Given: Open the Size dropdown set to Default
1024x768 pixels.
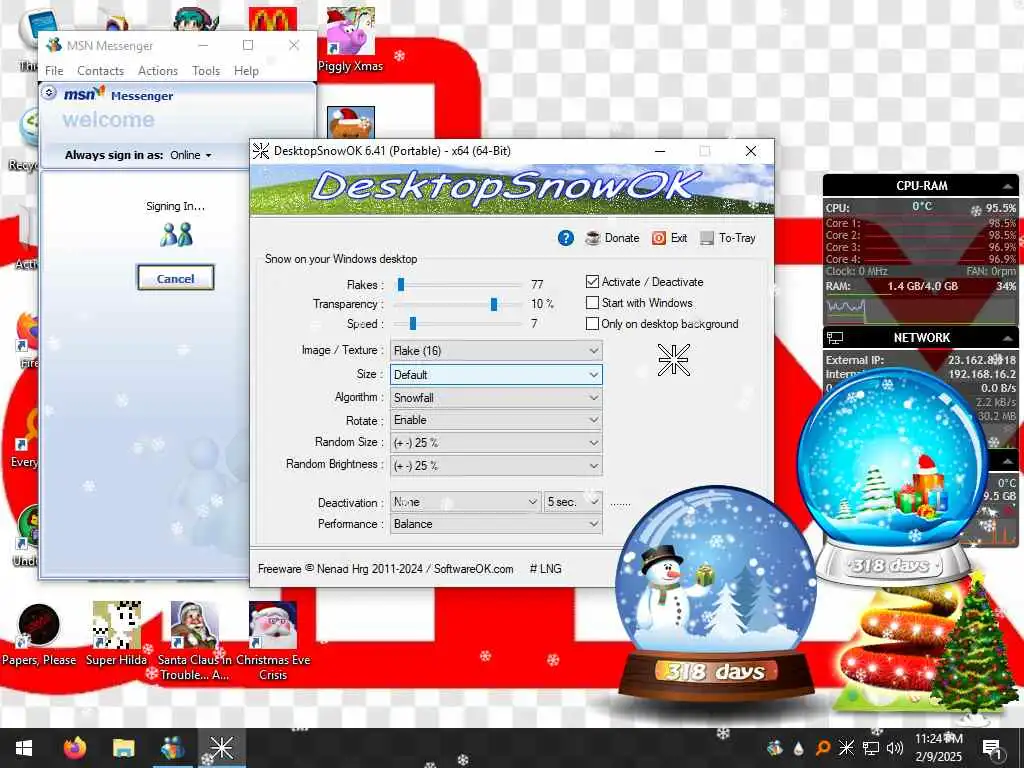Looking at the screenshot, I should 496,375.
